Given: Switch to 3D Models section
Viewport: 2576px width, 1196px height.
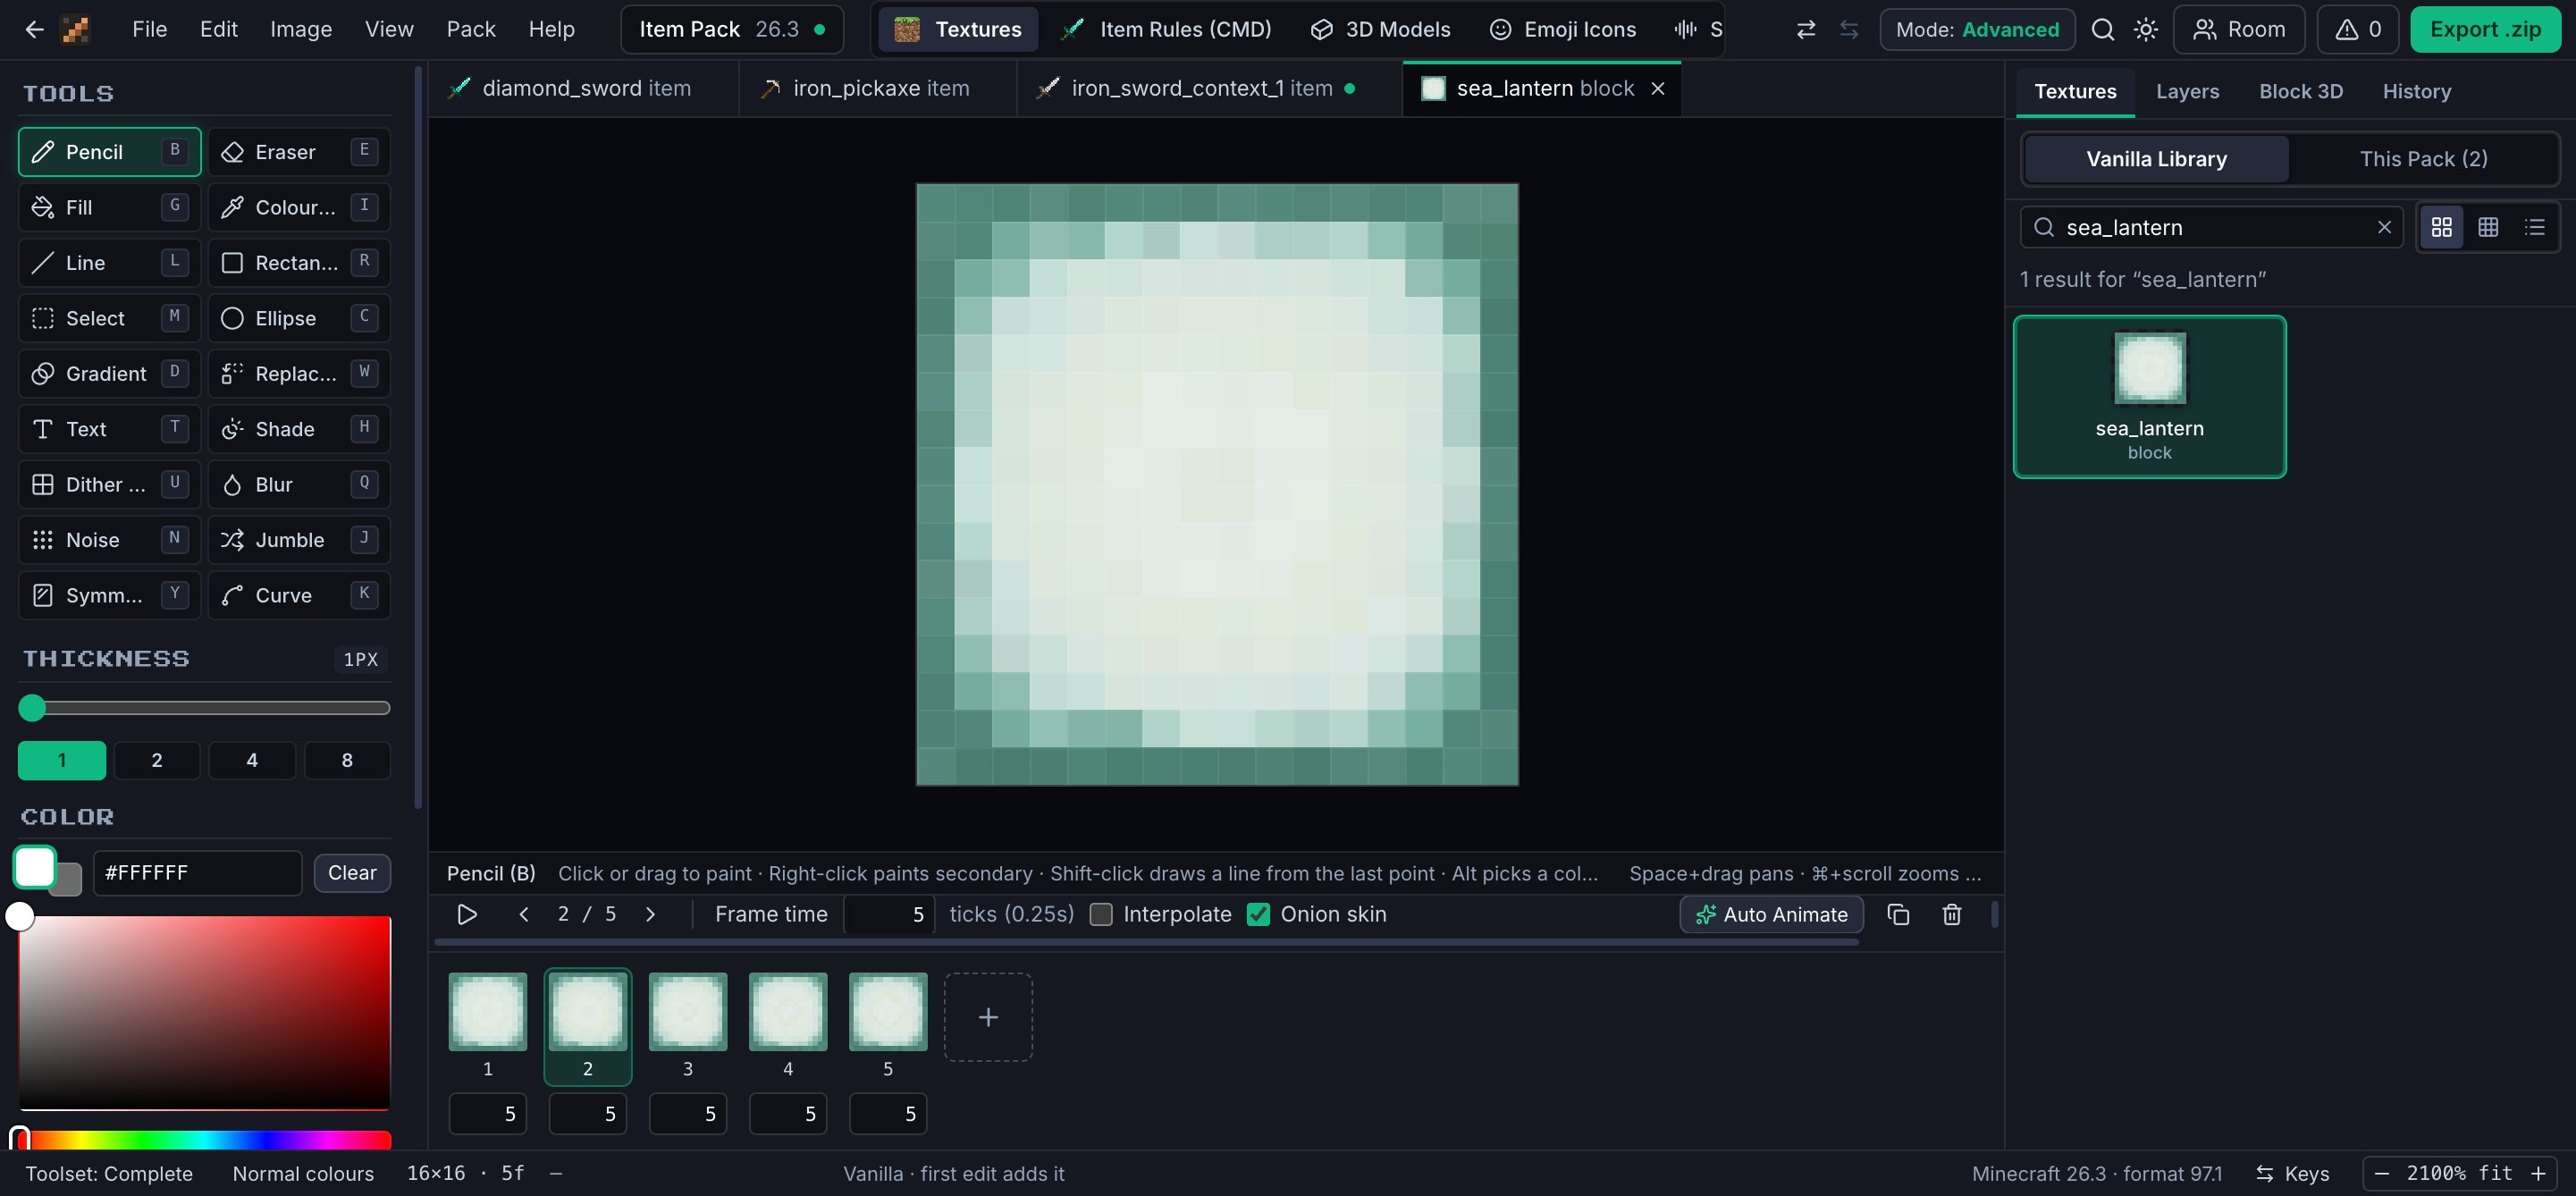Looking at the screenshot, I should (x=1380, y=29).
